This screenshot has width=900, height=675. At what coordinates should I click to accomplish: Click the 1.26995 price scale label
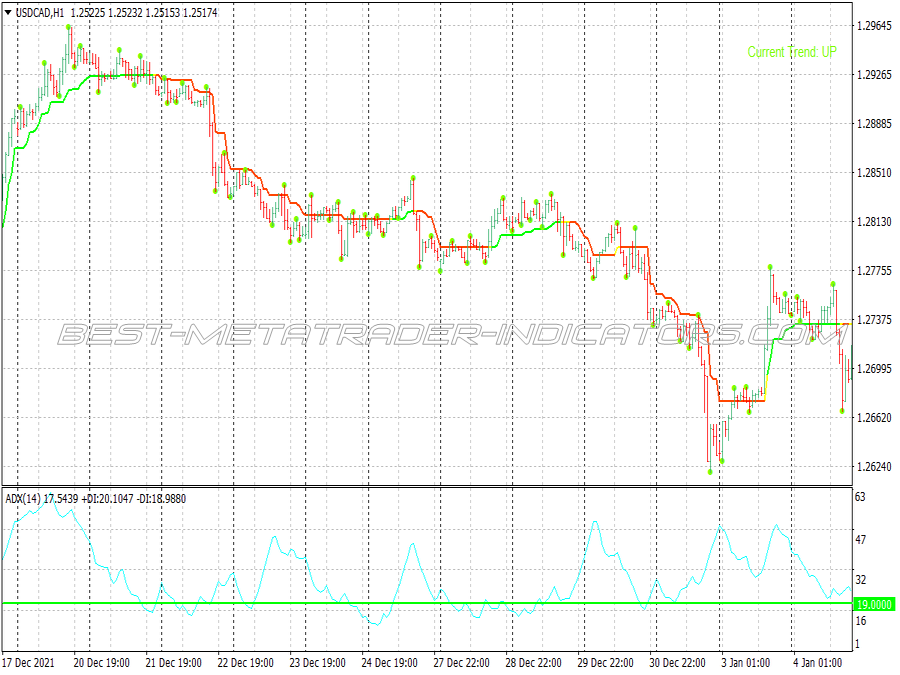874,368
